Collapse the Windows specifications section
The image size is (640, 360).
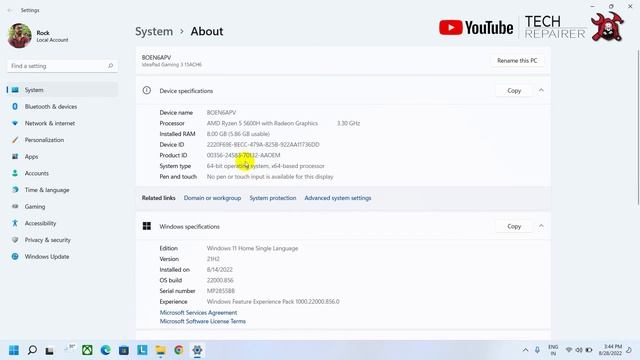pos(541,226)
